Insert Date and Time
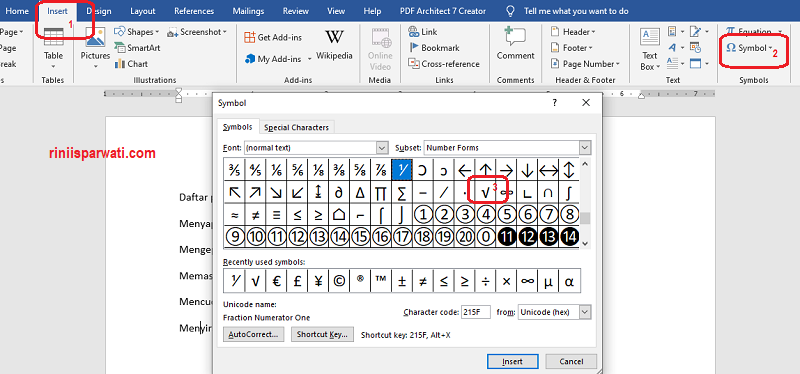Screen dimensions: 800x374 (695, 48)
